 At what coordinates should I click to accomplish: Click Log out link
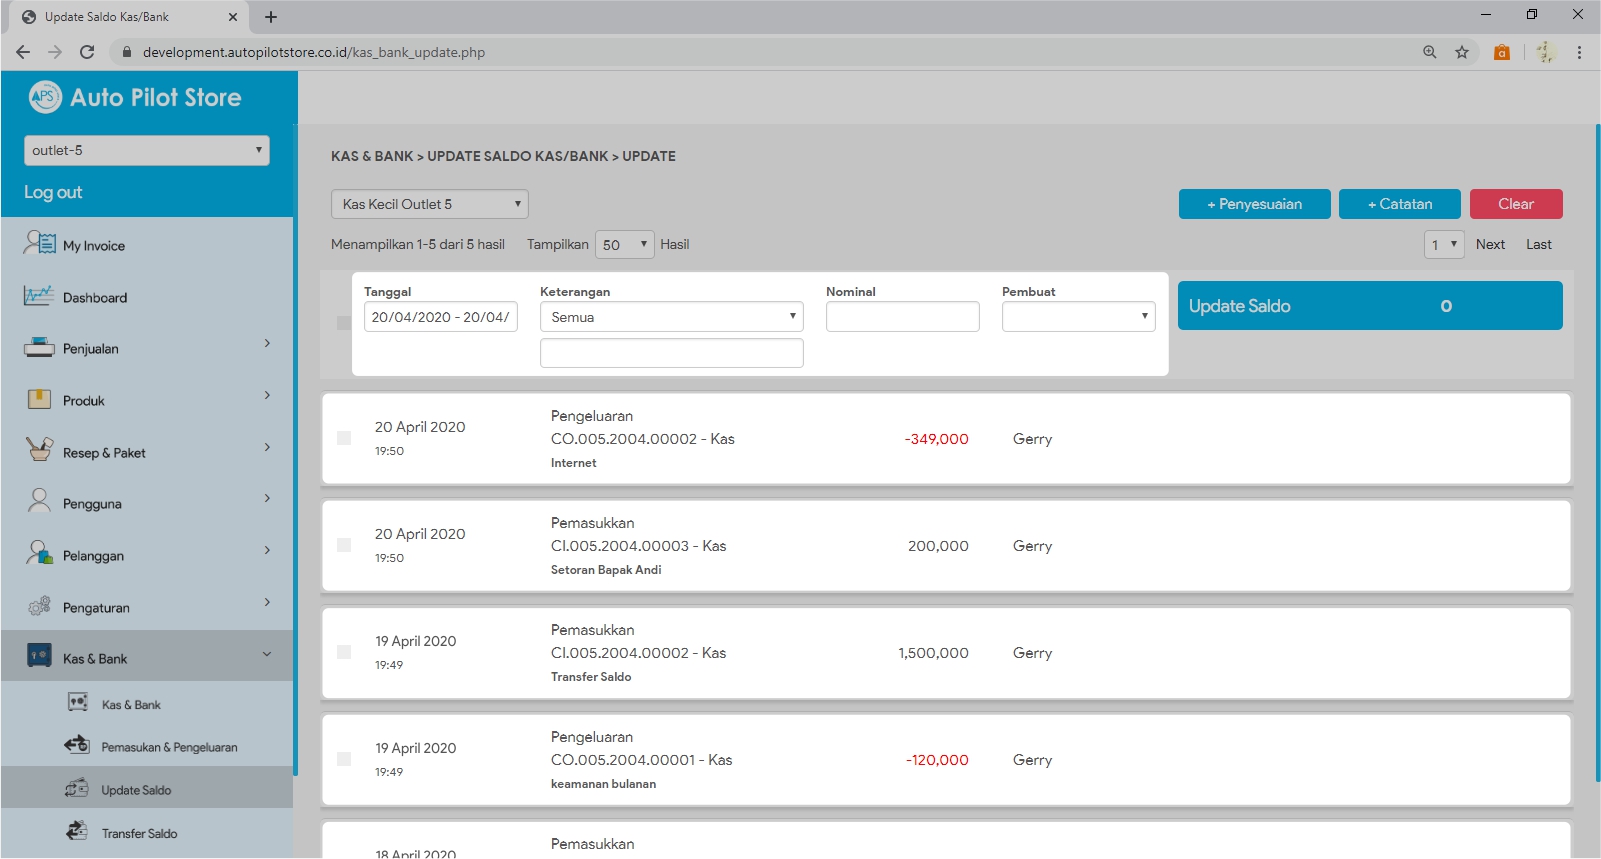point(53,192)
